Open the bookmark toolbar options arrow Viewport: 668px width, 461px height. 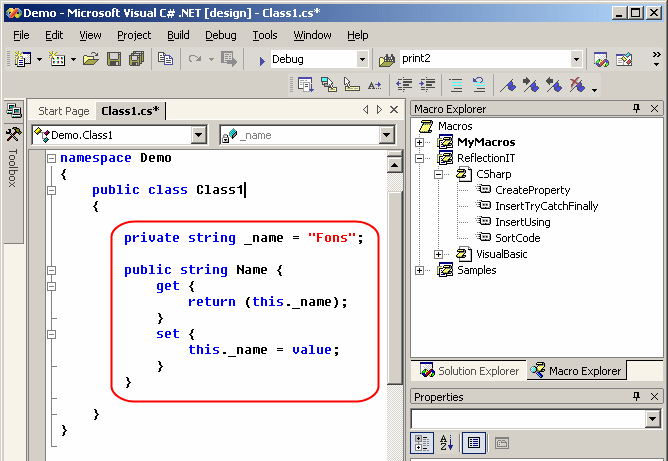(x=594, y=89)
